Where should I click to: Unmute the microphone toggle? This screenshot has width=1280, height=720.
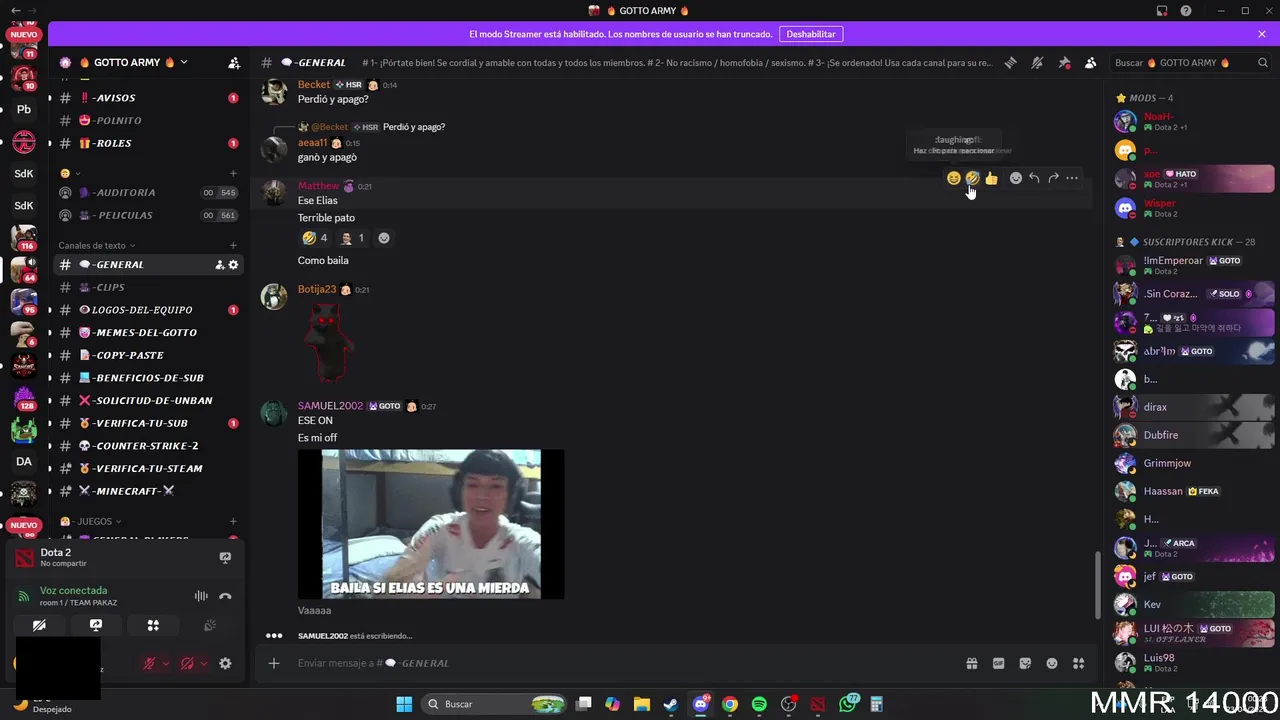(x=149, y=663)
